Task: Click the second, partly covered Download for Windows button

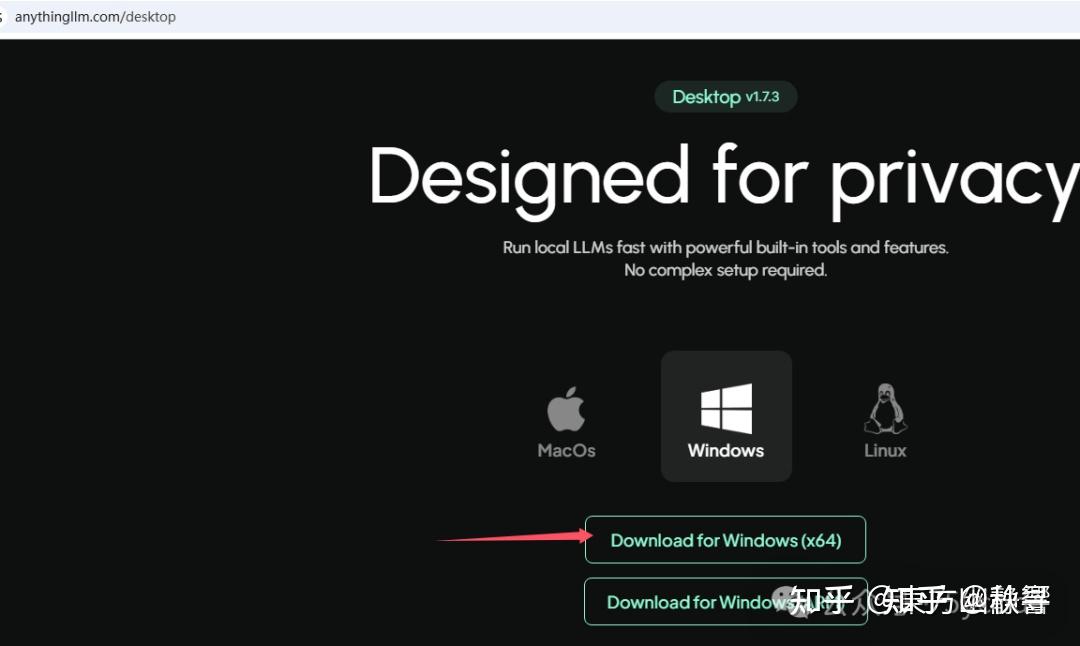Action: 725,601
